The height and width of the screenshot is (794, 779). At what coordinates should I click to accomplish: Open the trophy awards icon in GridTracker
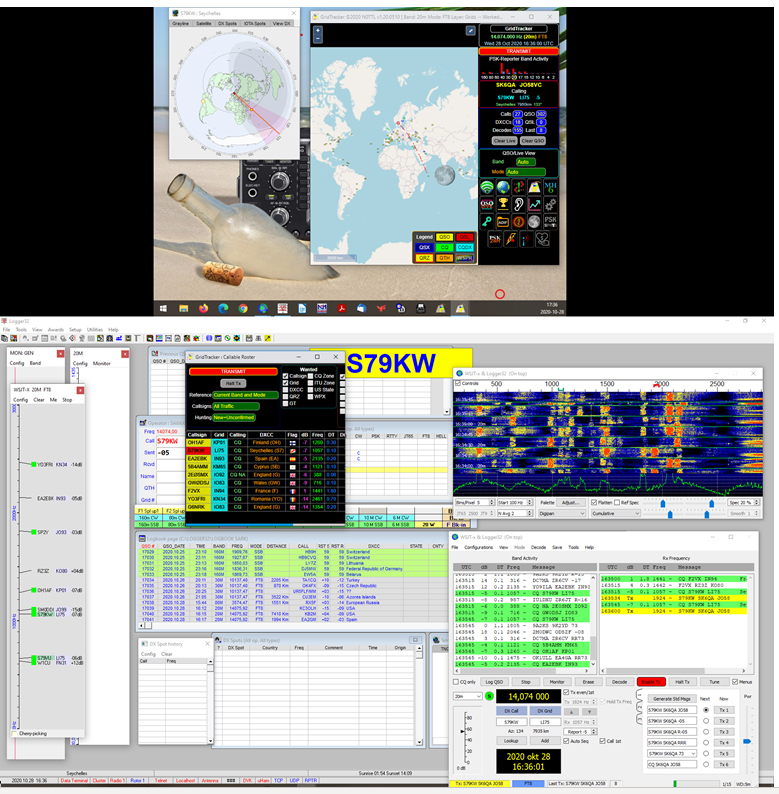(x=502, y=204)
